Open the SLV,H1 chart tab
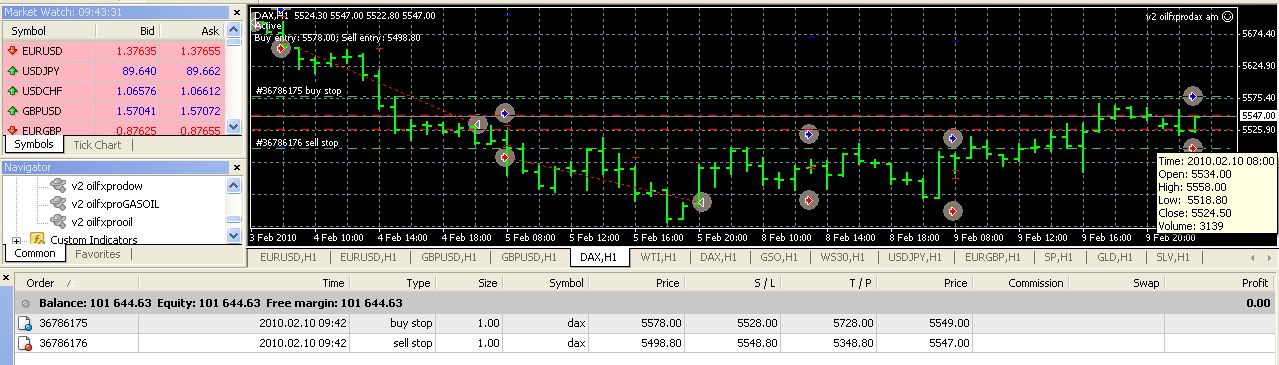The image size is (1279, 365). click(1174, 257)
